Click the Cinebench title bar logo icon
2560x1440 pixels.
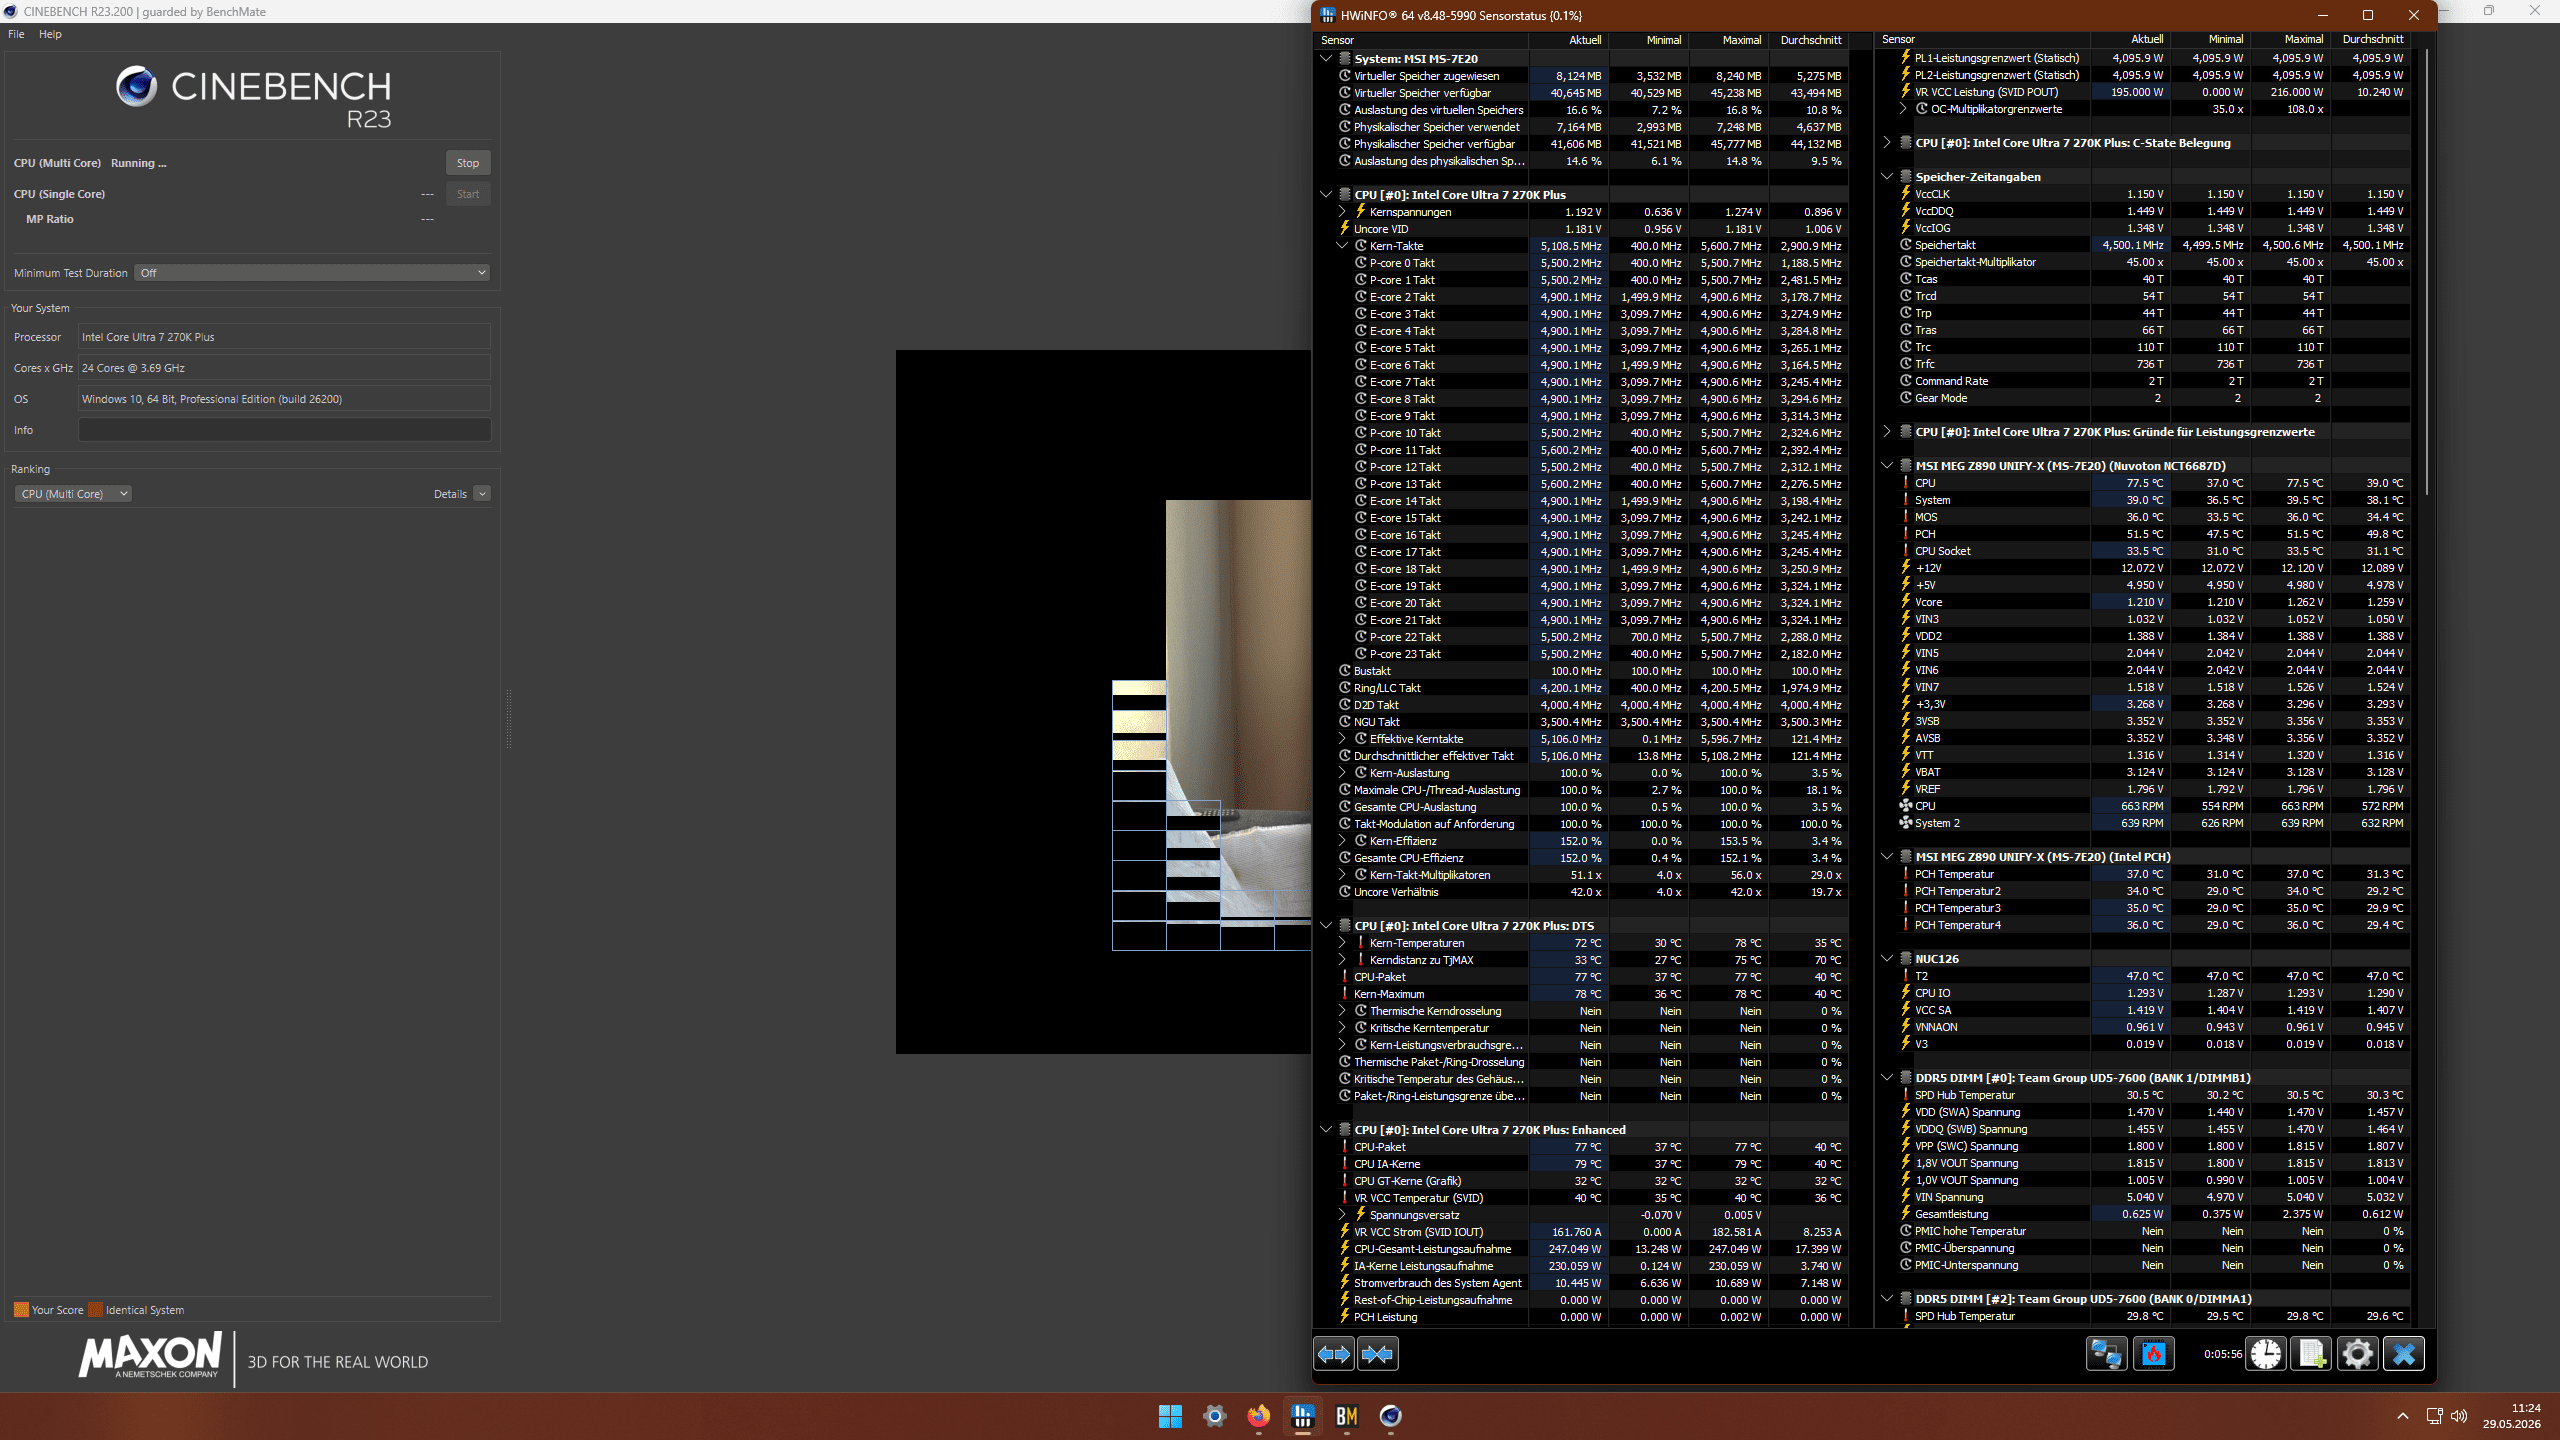(x=11, y=11)
